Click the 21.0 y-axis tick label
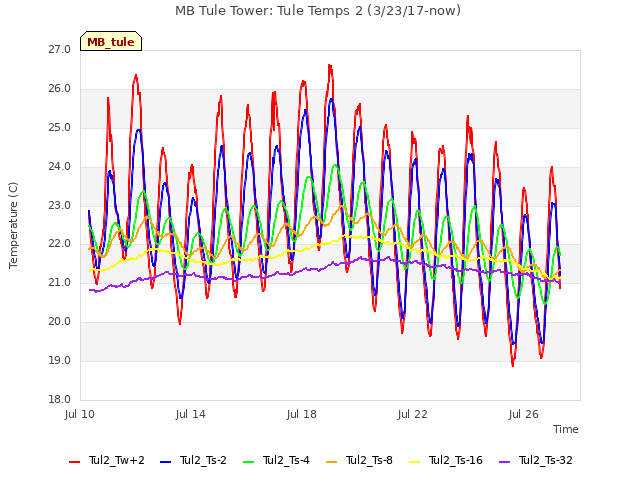This screenshot has height=480, width=640. coord(60,282)
